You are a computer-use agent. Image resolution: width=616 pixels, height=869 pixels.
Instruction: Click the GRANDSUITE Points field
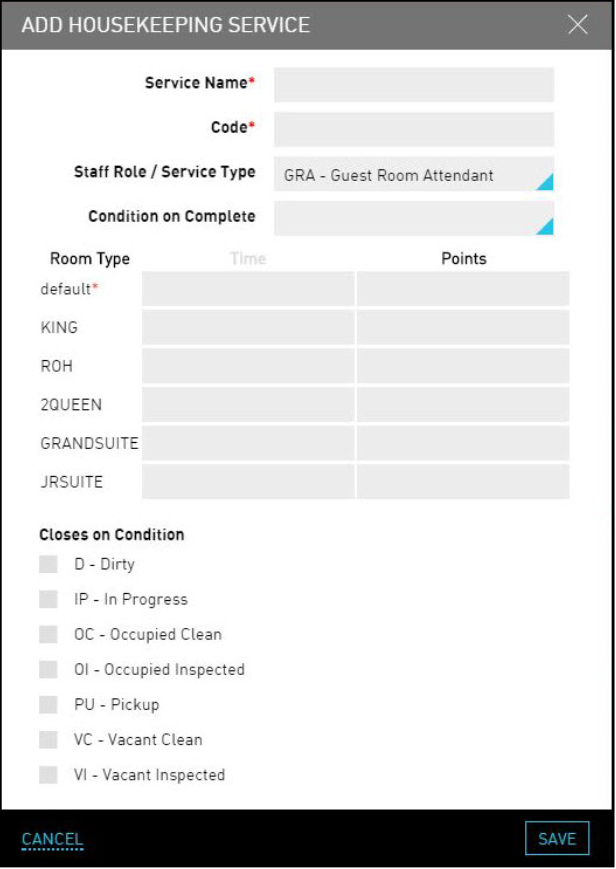tap(463, 443)
